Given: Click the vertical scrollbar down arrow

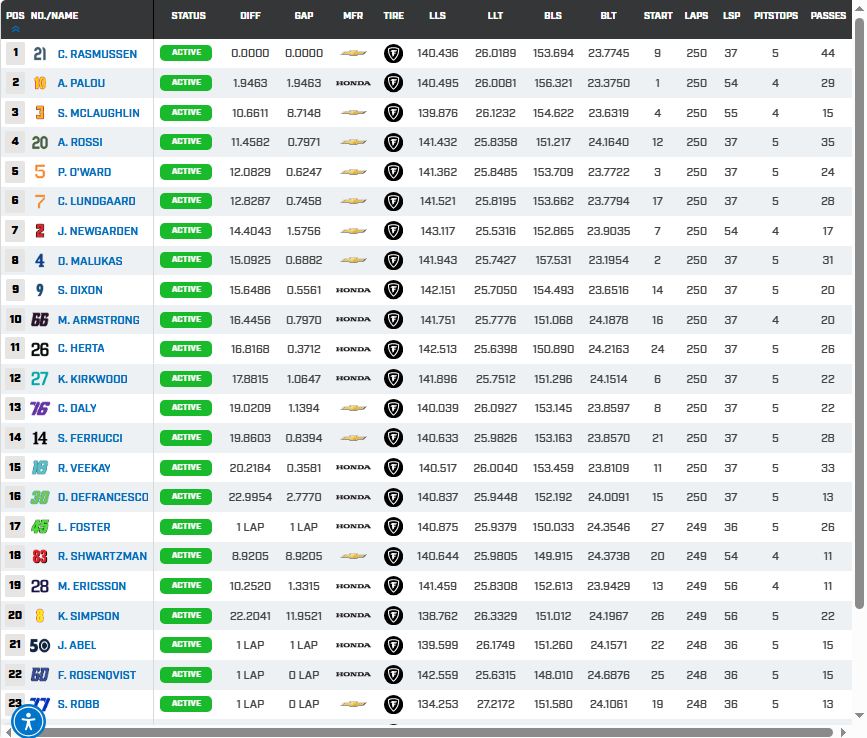Looking at the screenshot, I should 859,715.
